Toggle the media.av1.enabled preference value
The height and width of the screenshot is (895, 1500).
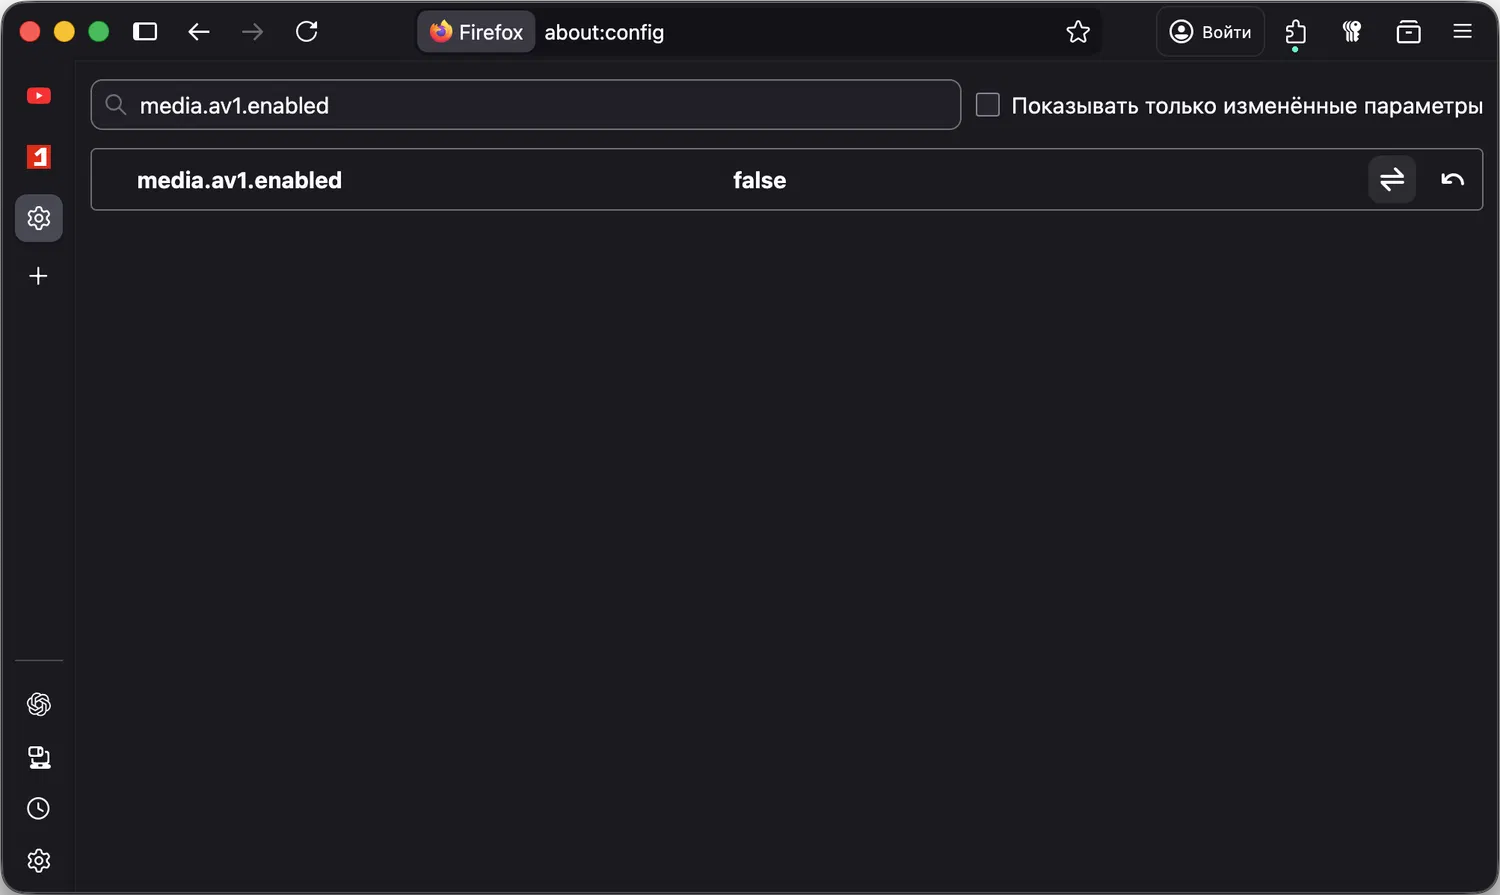click(x=1391, y=180)
